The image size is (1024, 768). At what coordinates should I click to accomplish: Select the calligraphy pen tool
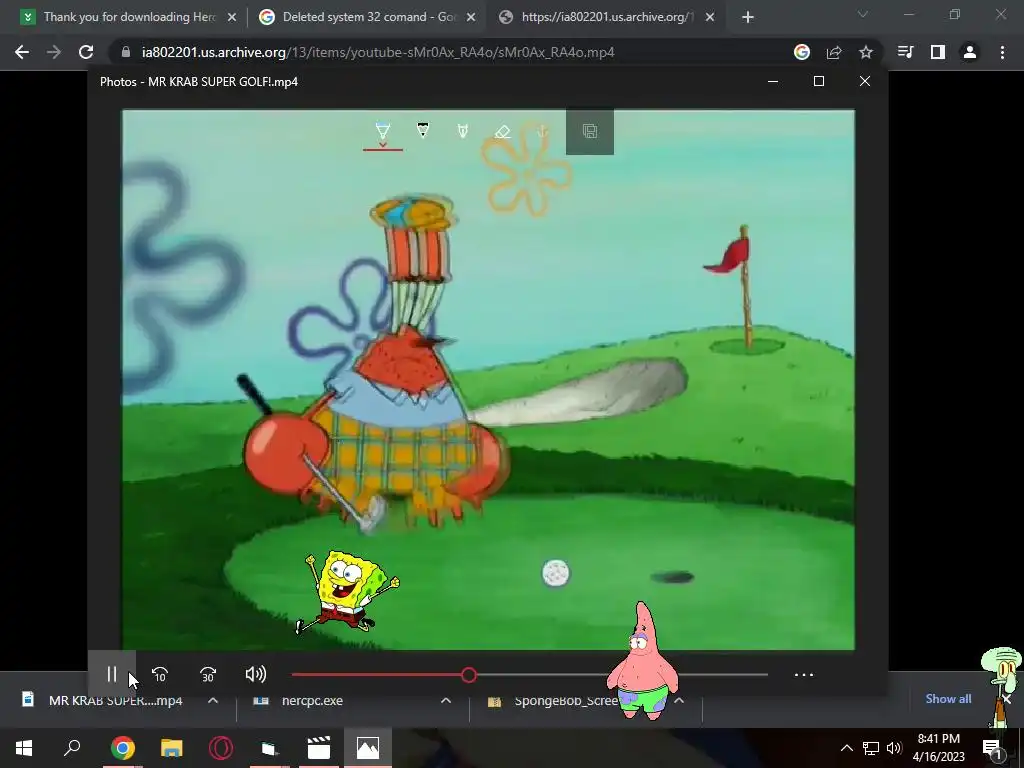coord(462,131)
